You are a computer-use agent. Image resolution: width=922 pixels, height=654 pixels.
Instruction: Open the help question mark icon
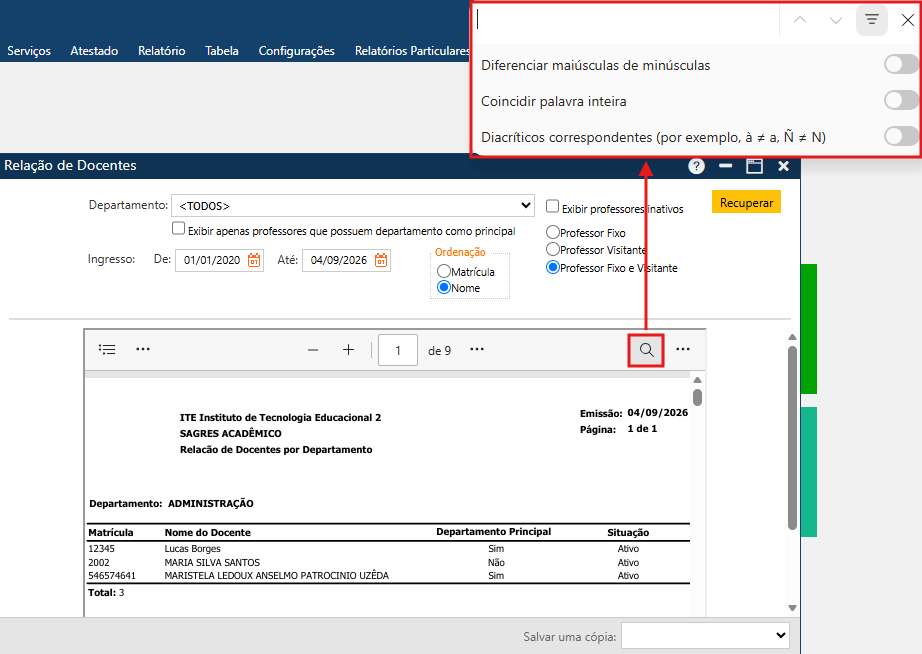[x=696, y=166]
